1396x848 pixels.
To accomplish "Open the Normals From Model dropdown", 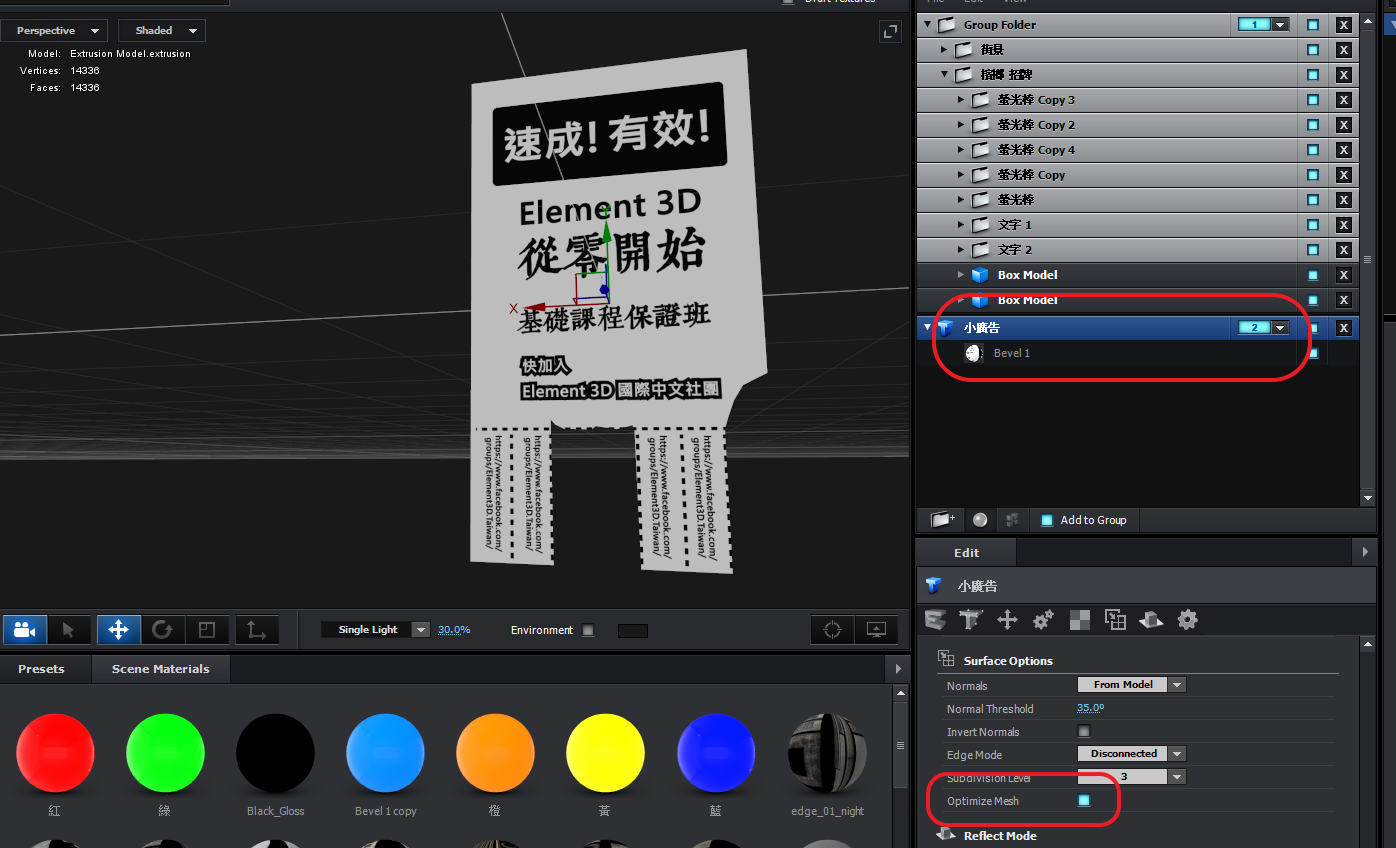I will pyautogui.click(x=1132, y=685).
